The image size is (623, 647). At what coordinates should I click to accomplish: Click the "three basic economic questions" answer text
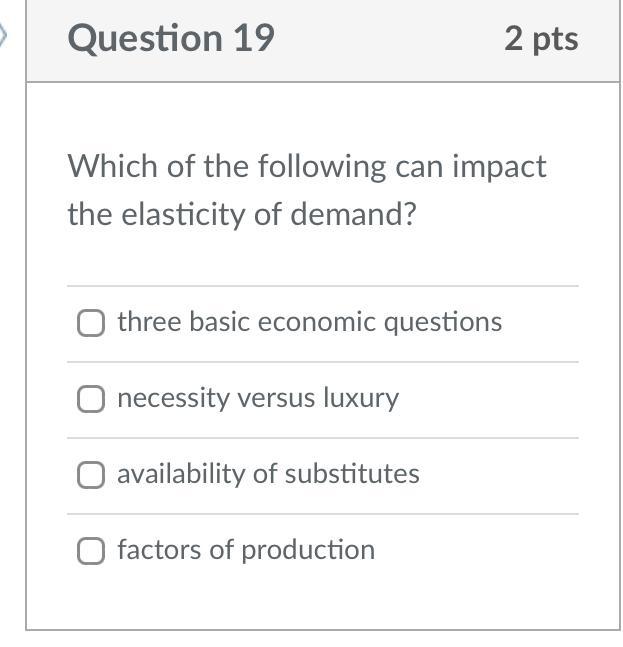click(x=309, y=322)
